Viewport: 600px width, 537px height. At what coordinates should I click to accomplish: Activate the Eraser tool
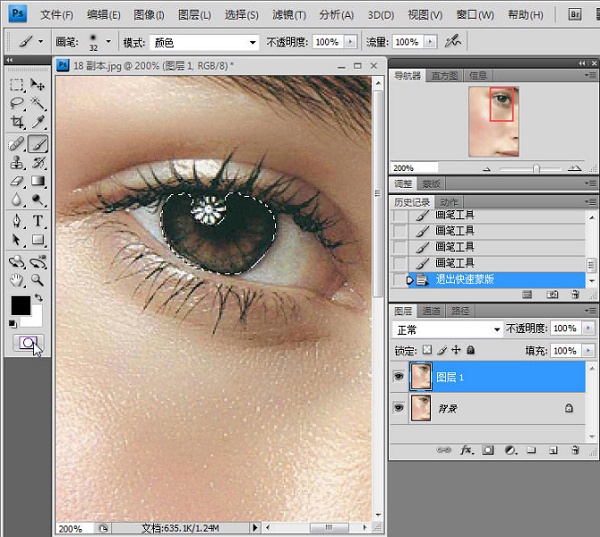coord(16,181)
